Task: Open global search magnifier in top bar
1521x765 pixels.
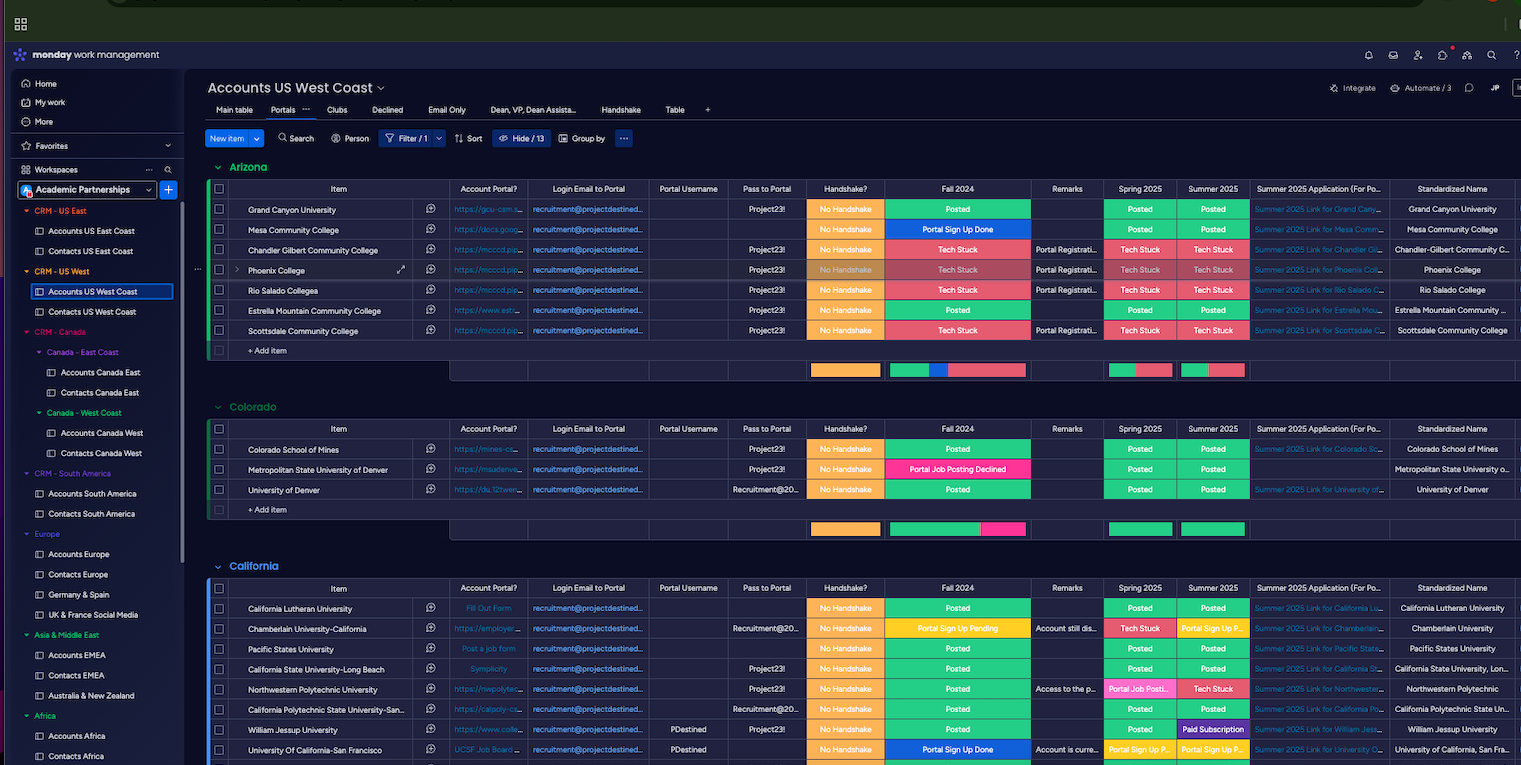Action: pos(1491,55)
